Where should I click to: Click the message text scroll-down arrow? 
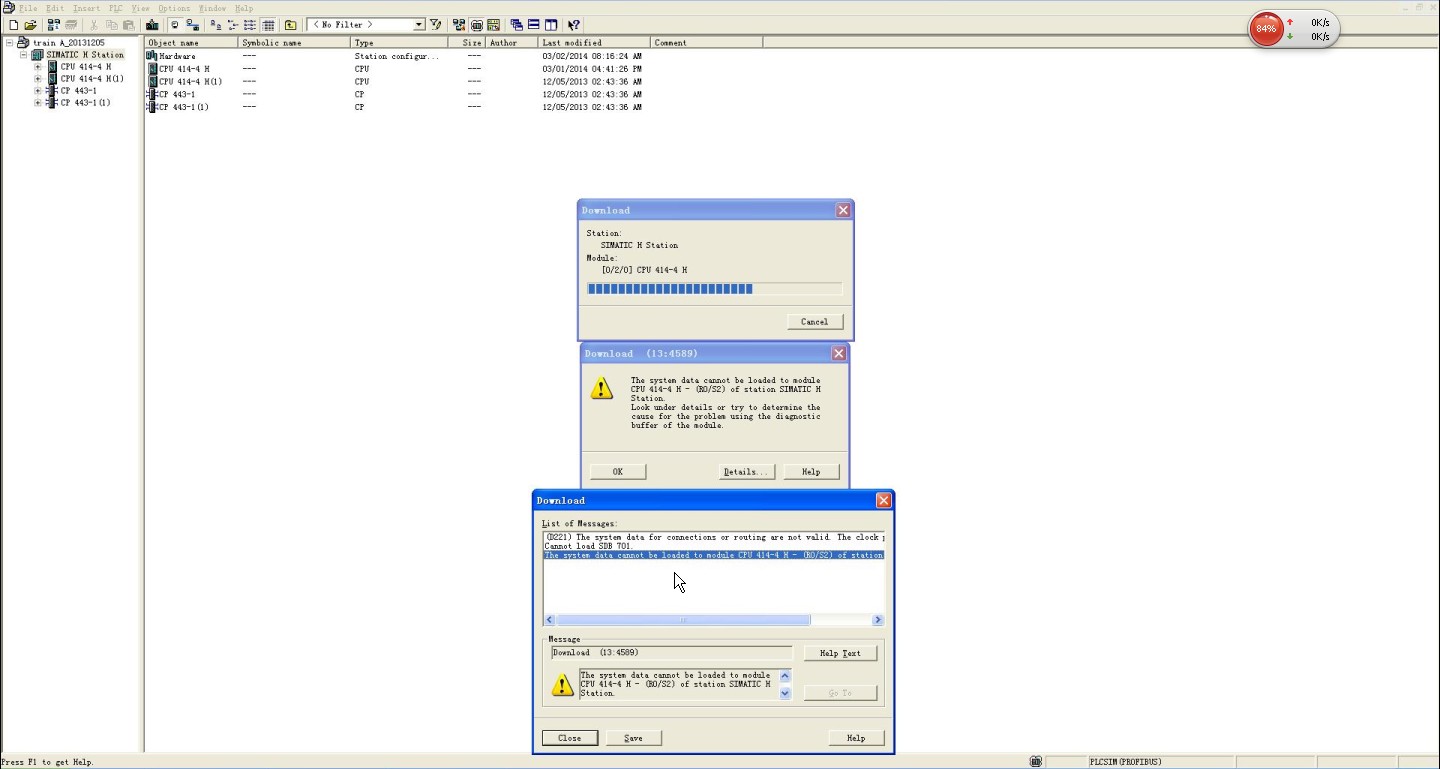[785, 693]
